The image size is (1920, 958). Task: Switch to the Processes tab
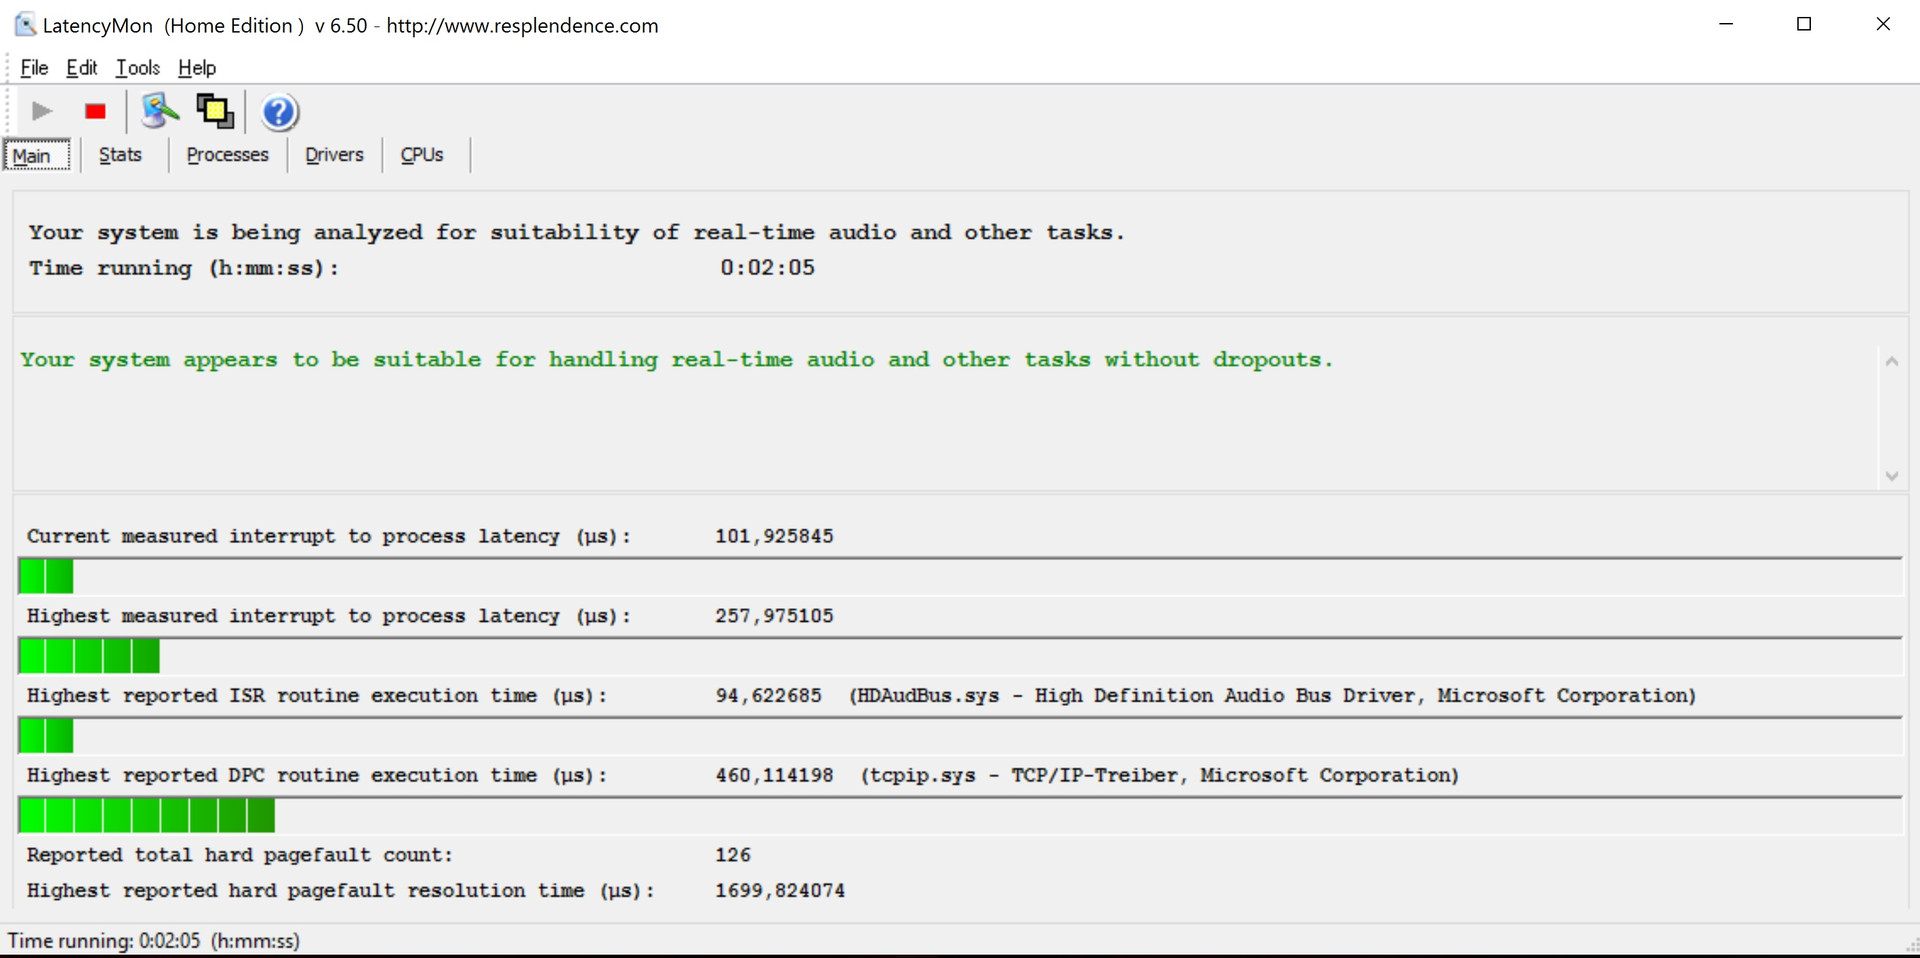(228, 155)
